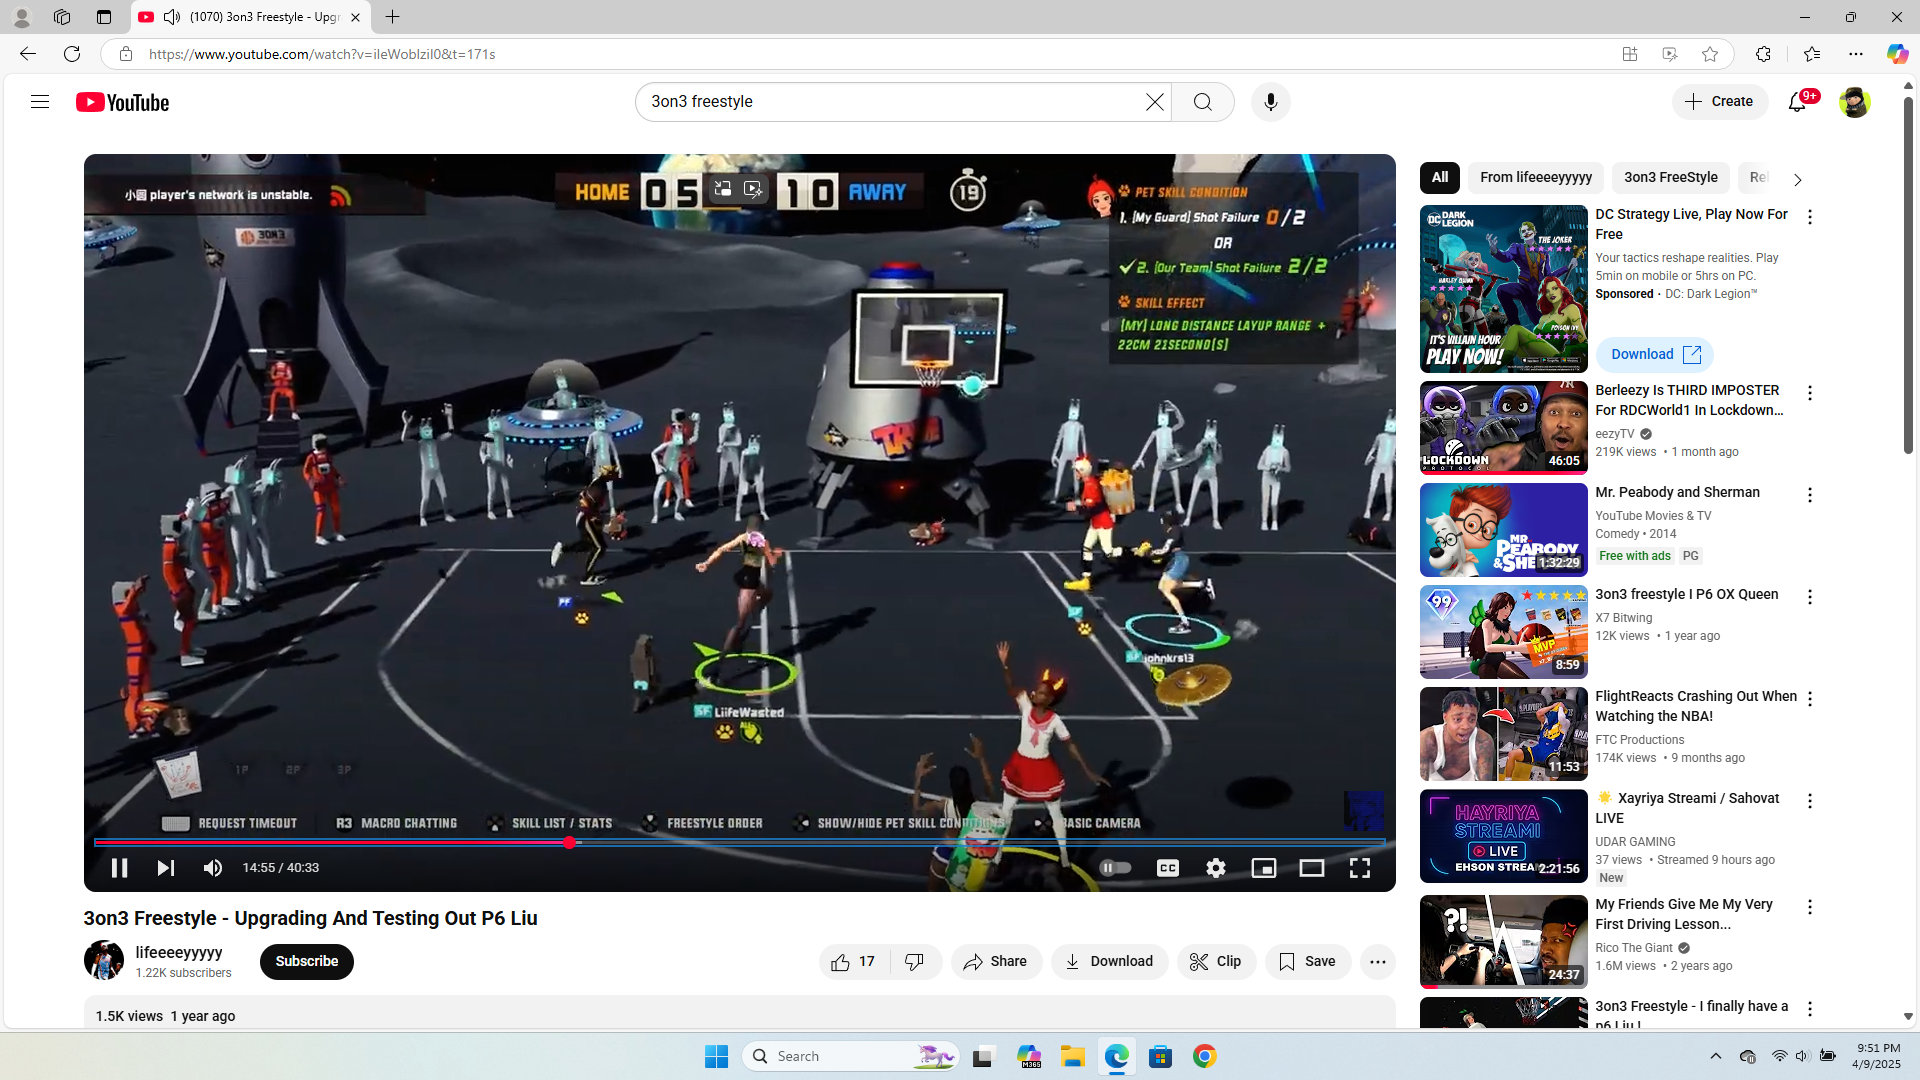Skip to the next video
Screen dimensions: 1920x1080
166,868
